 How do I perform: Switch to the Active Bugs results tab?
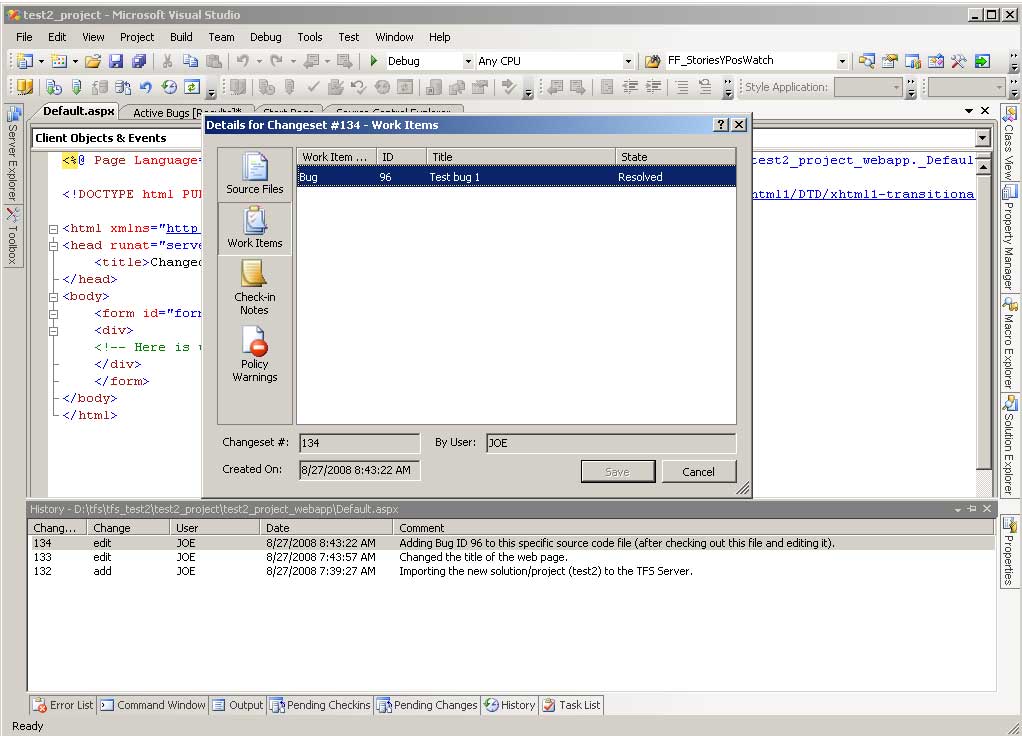coord(186,113)
